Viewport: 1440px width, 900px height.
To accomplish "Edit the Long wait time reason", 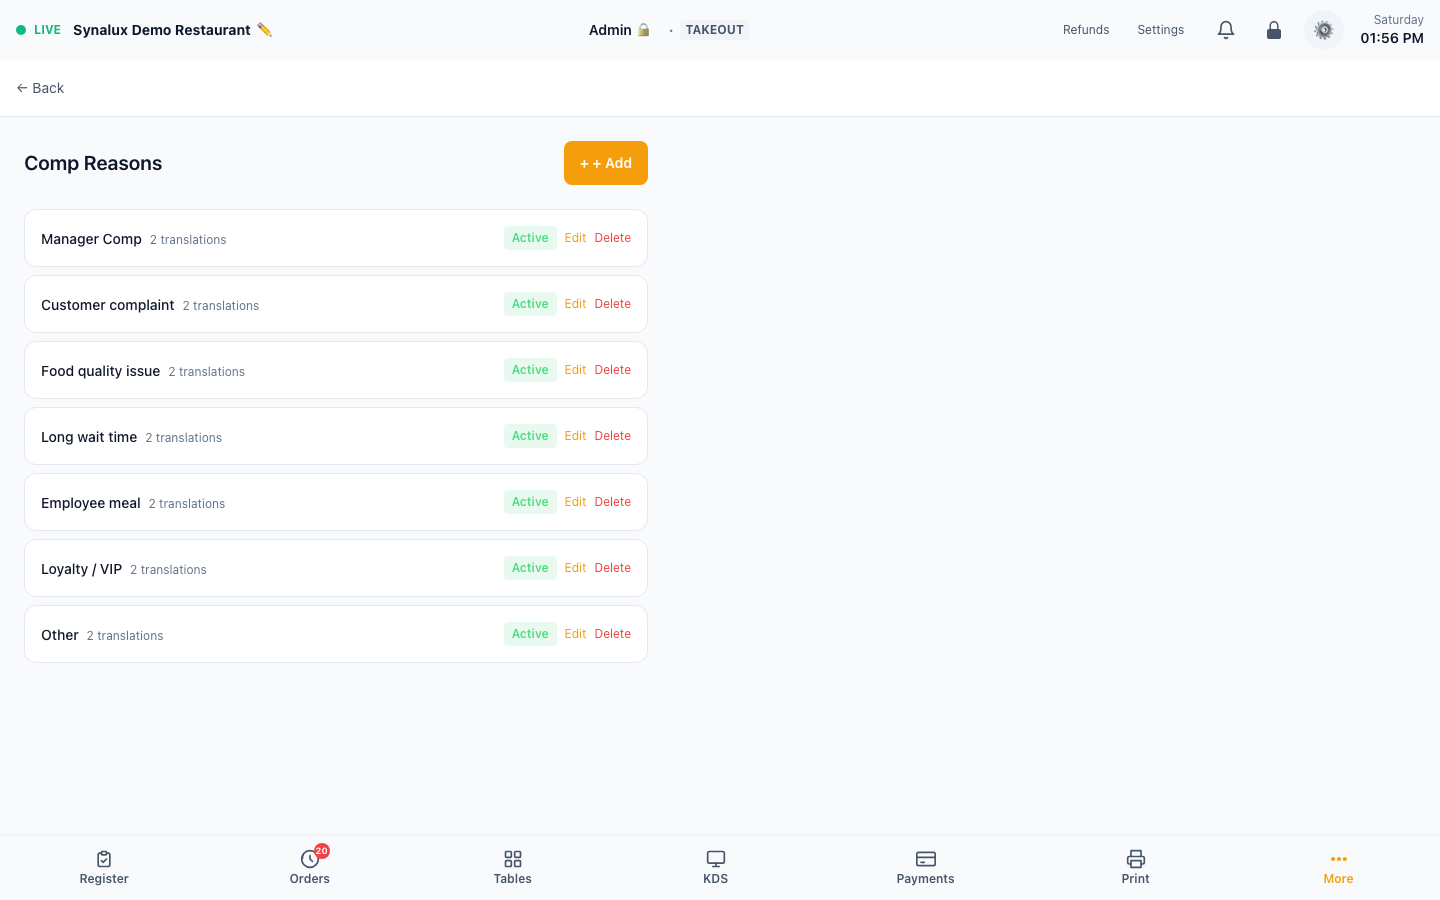I will (575, 436).
